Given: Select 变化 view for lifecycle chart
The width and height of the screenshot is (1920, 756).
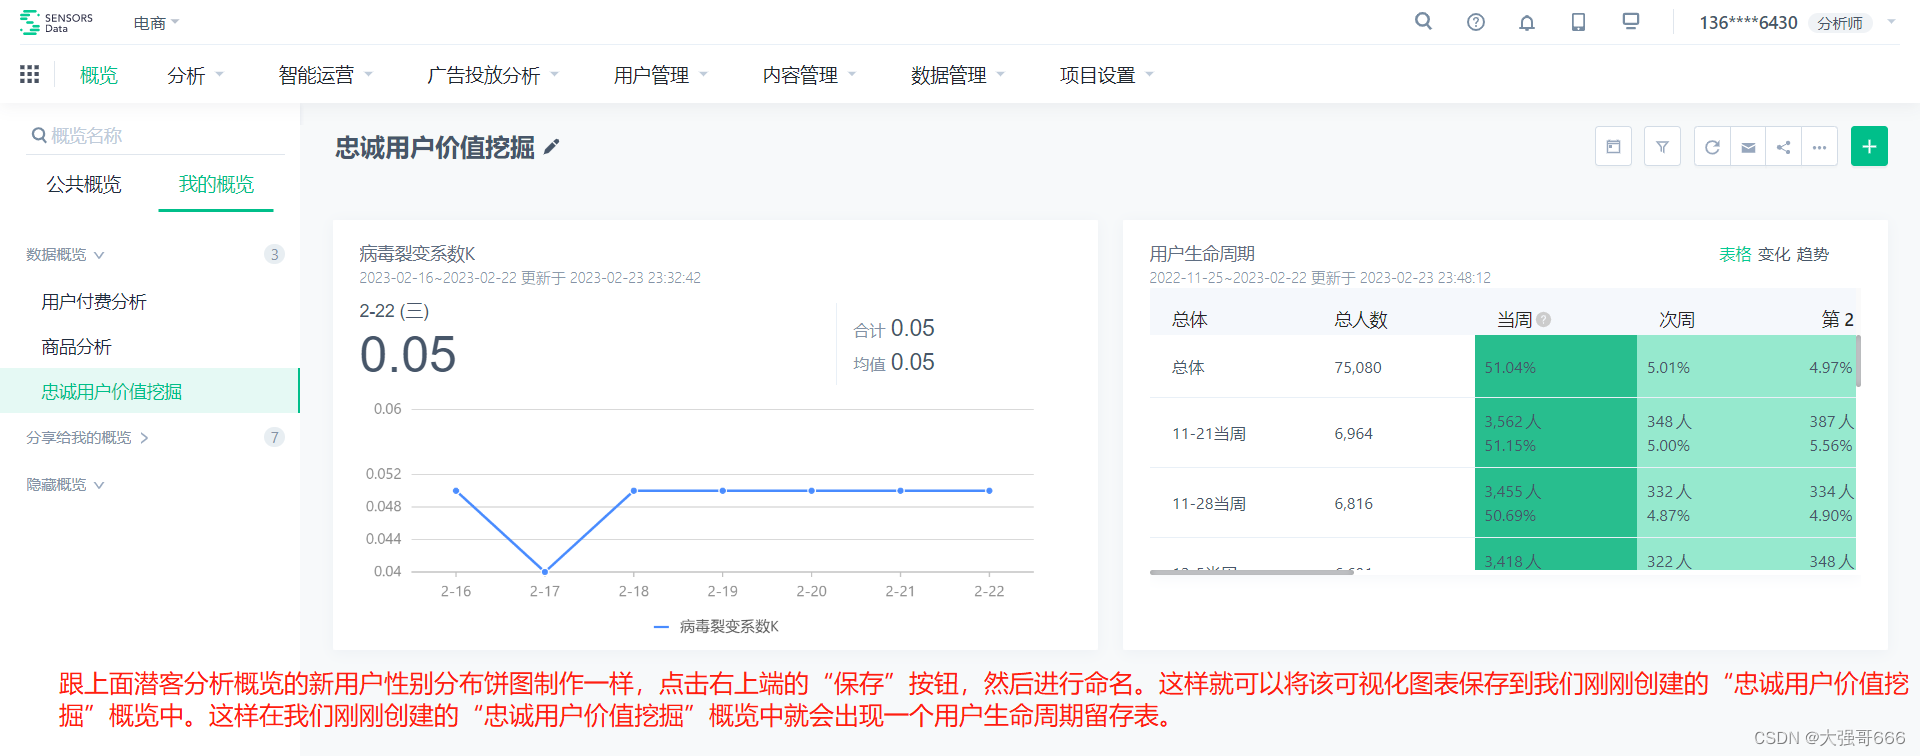Looking at the screenshot, I should click(1774, 254).
